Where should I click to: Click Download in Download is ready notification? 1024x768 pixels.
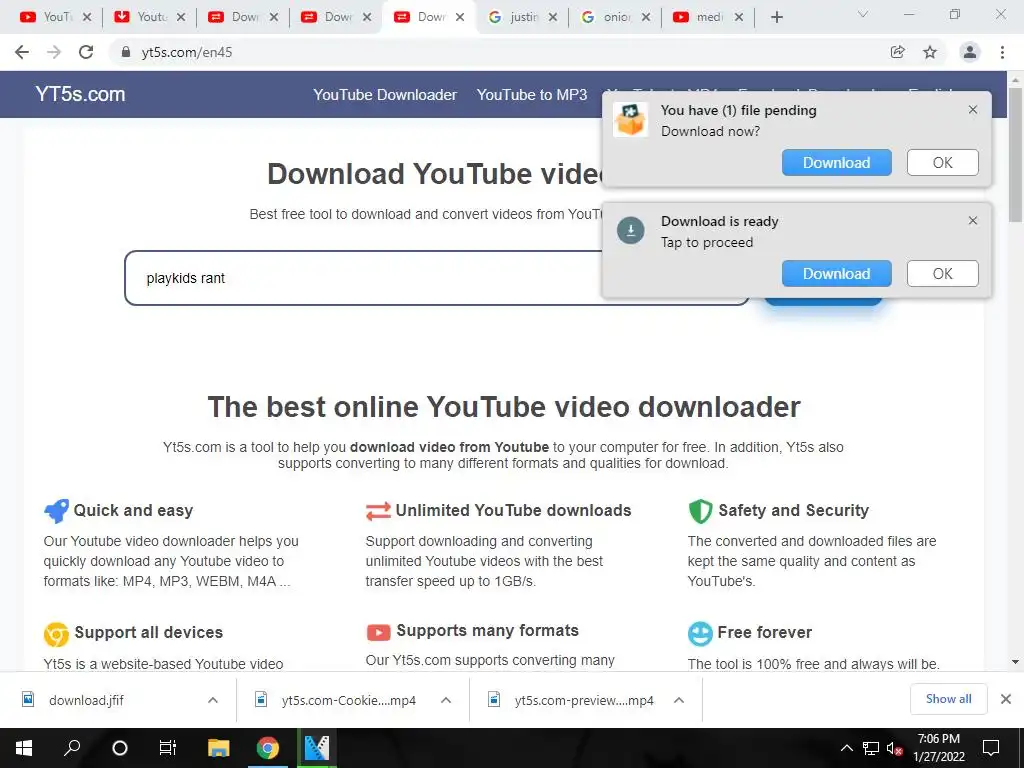click(x=837, y=274)
